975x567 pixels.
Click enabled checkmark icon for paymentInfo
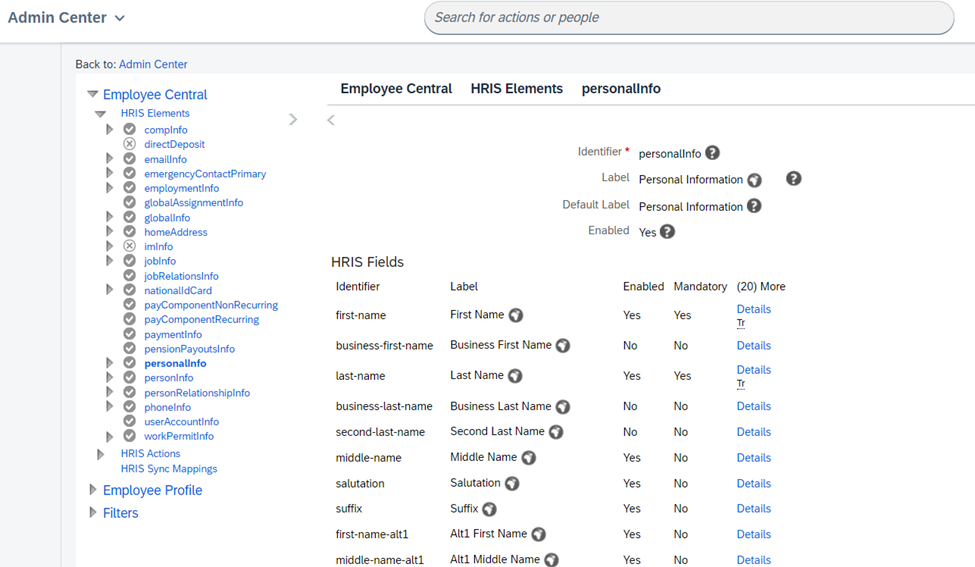point(129,334)
